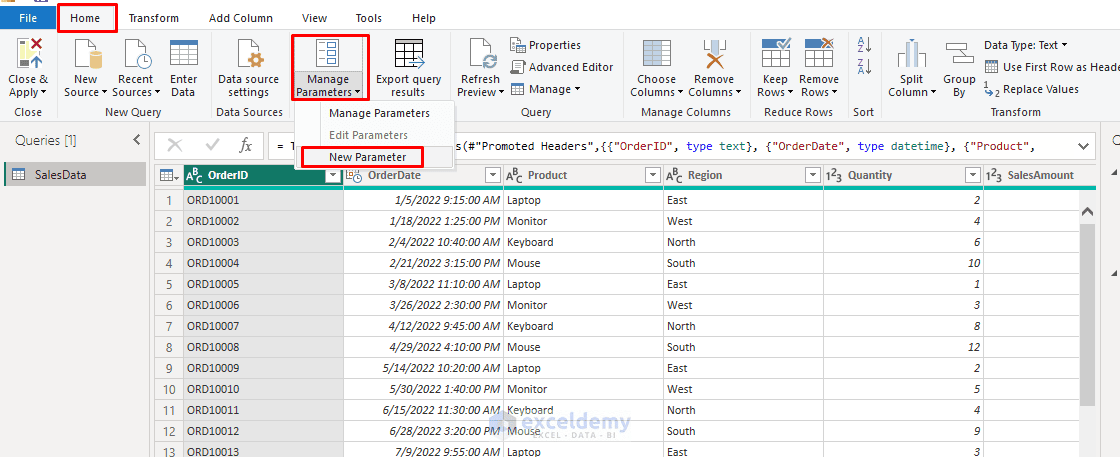Open the OrderDate column filter dropdown
This screenshot has height=457, width=1120.
(x=493, y=176)
